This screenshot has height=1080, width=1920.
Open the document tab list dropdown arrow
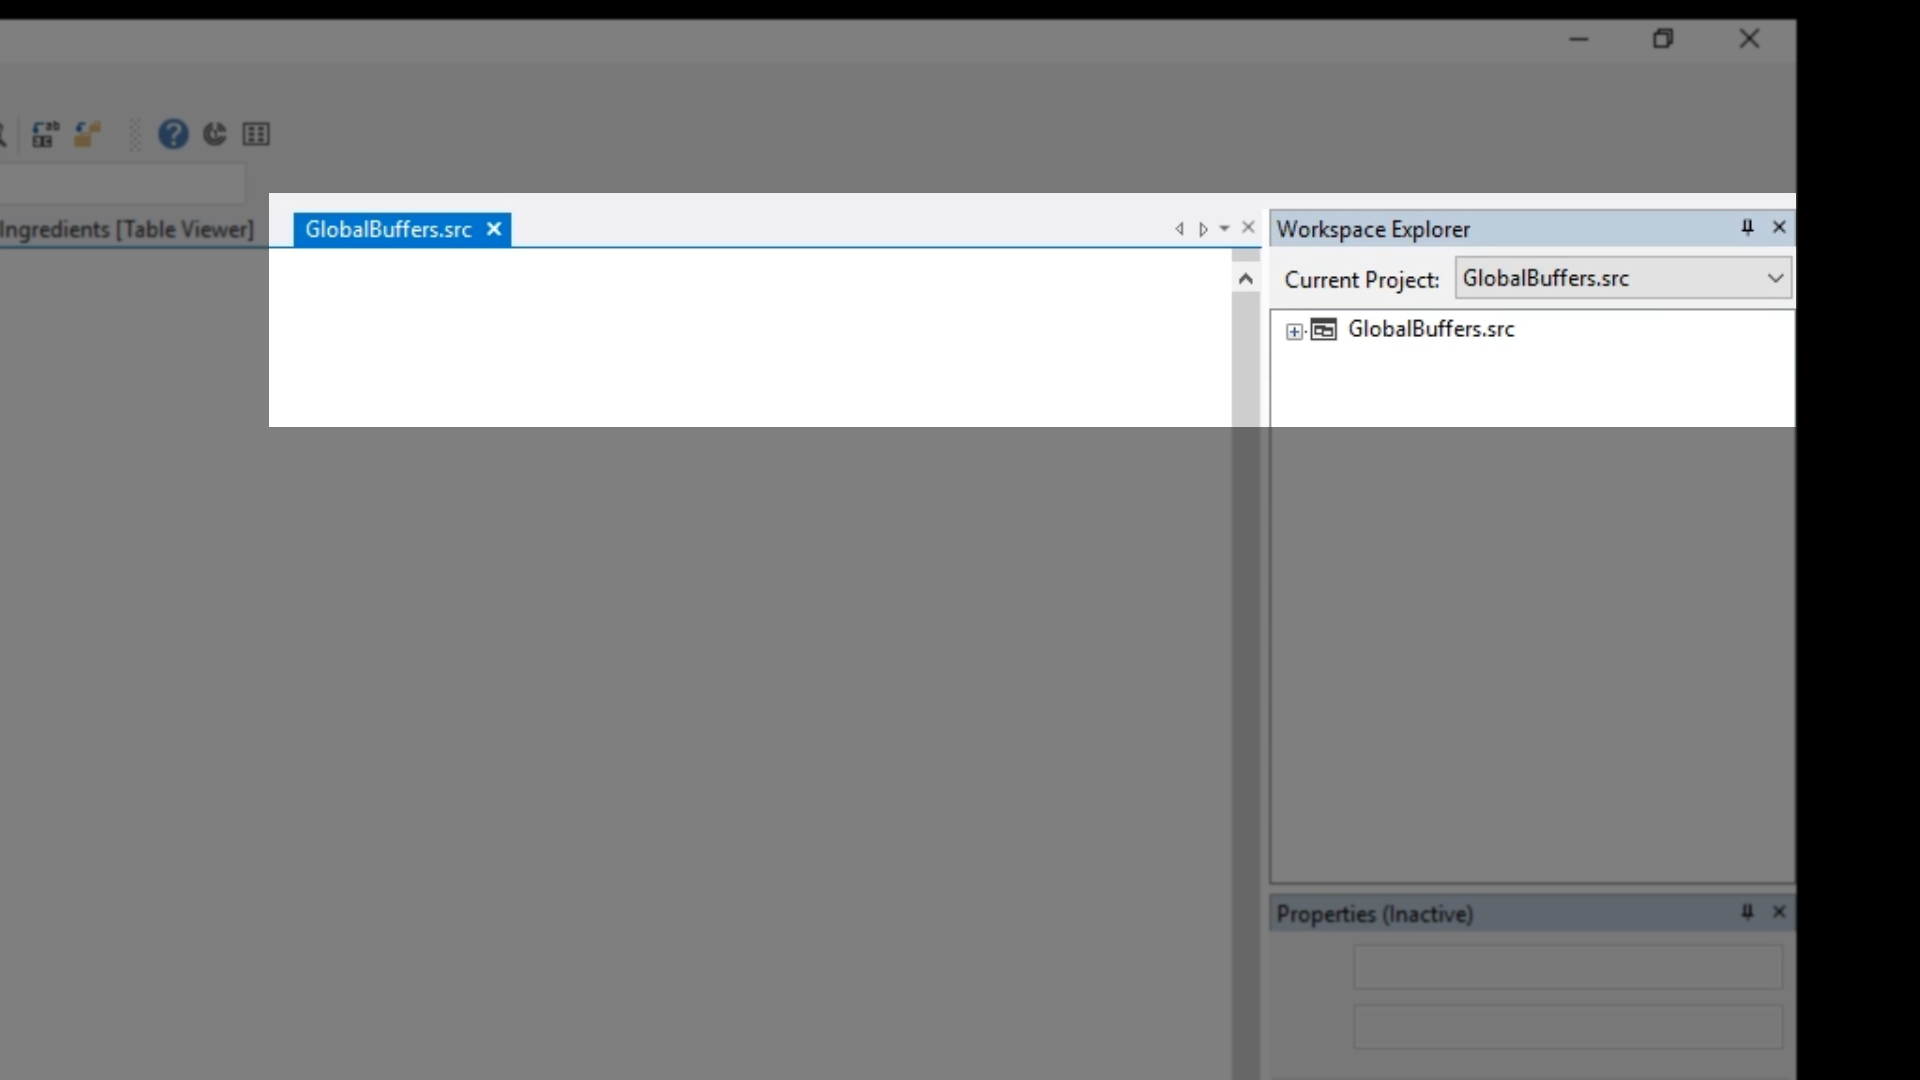coord(1224,229)
